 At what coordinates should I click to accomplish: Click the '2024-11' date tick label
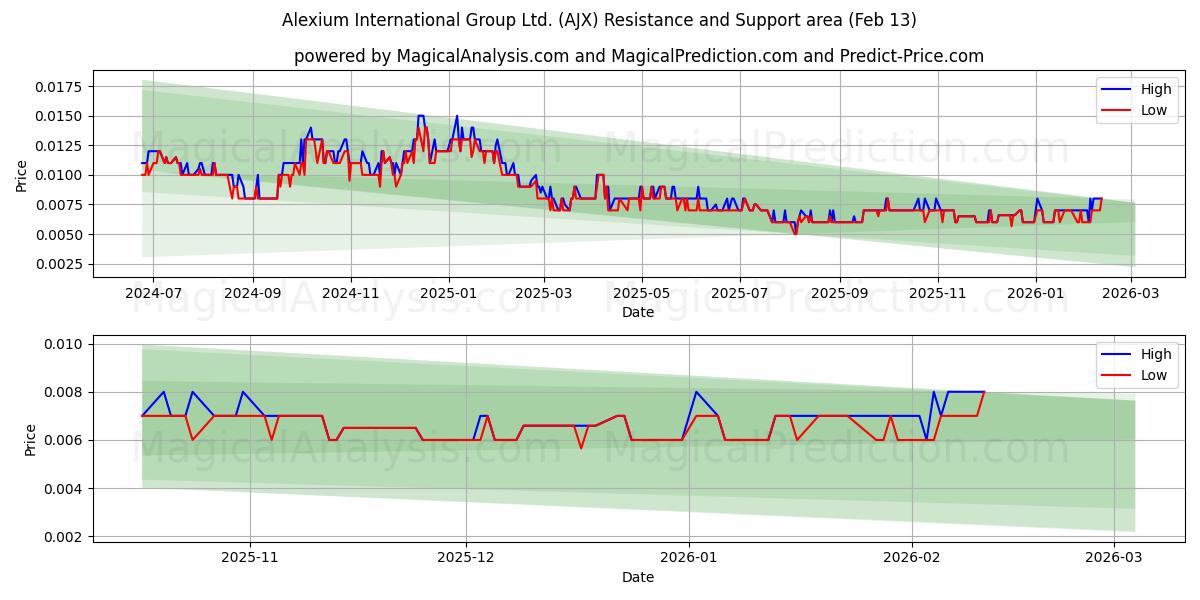click(350, 294)
